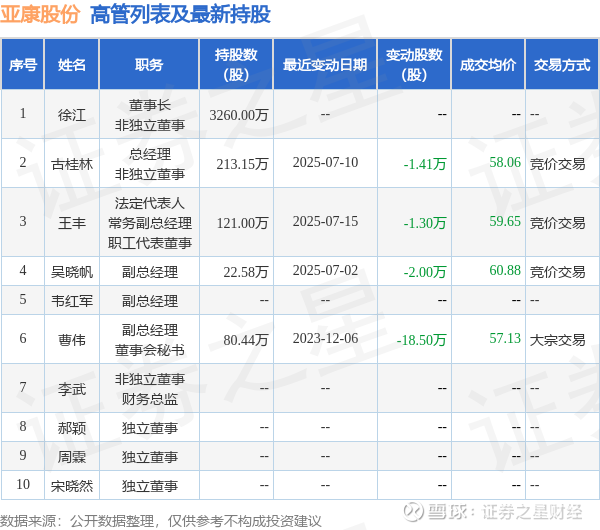Screen dimensions: 600x530
Task: Select the name 吴晓帆
Action: point(72,272)
